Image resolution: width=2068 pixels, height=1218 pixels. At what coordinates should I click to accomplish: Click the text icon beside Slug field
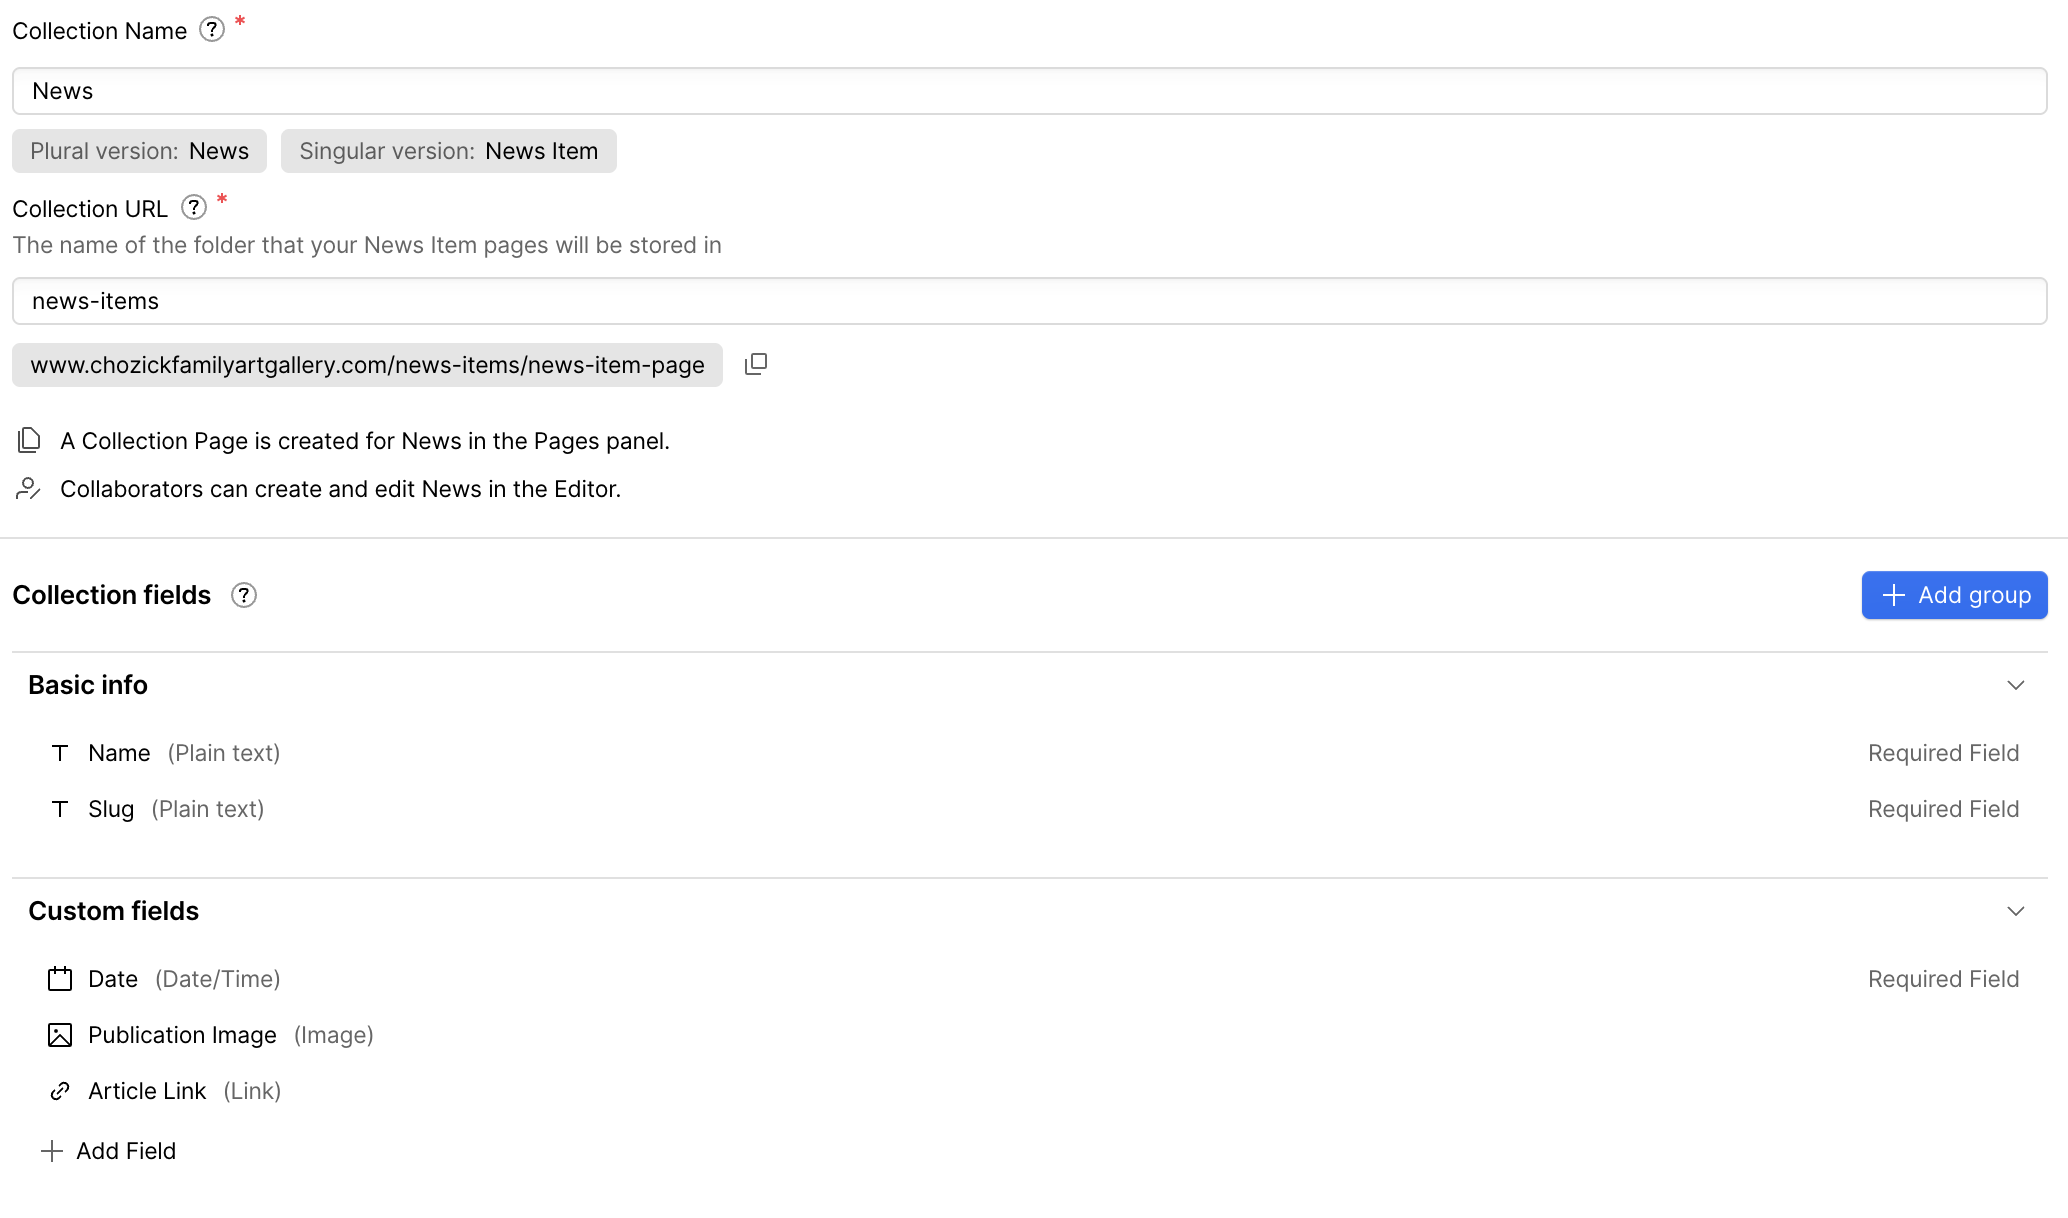tap(60, 809)
